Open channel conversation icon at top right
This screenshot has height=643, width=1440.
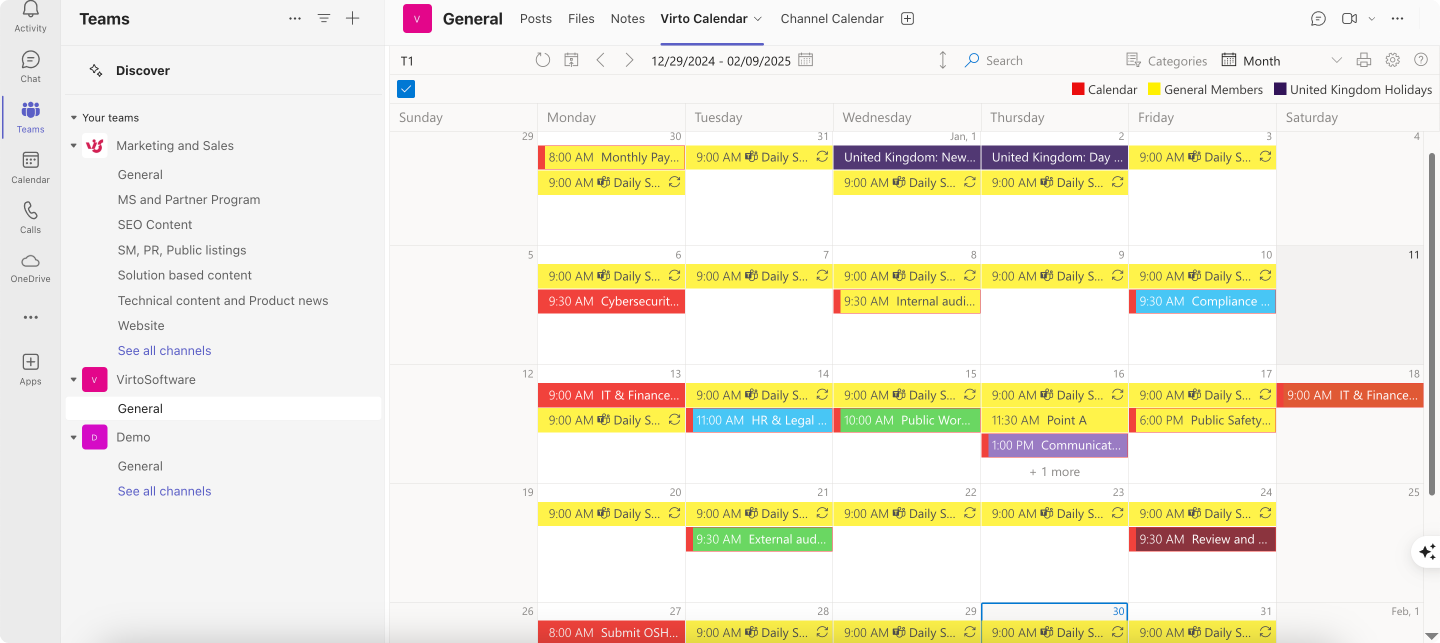coord(1318,19)
